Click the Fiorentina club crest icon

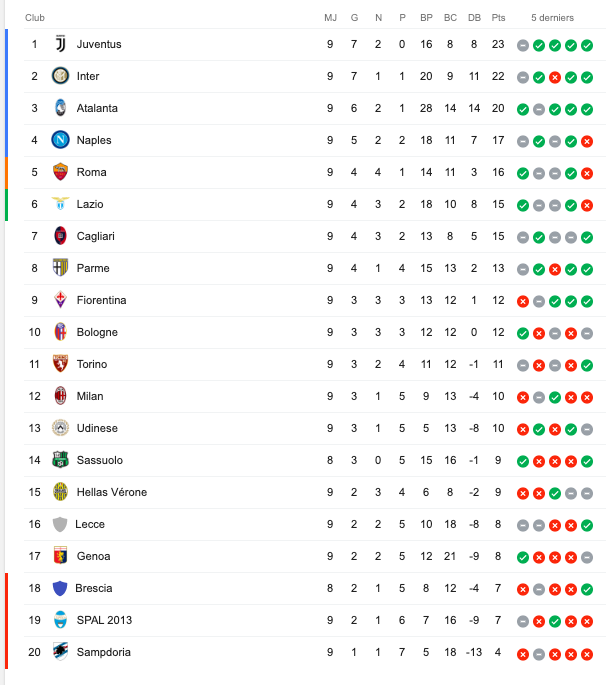61,300
